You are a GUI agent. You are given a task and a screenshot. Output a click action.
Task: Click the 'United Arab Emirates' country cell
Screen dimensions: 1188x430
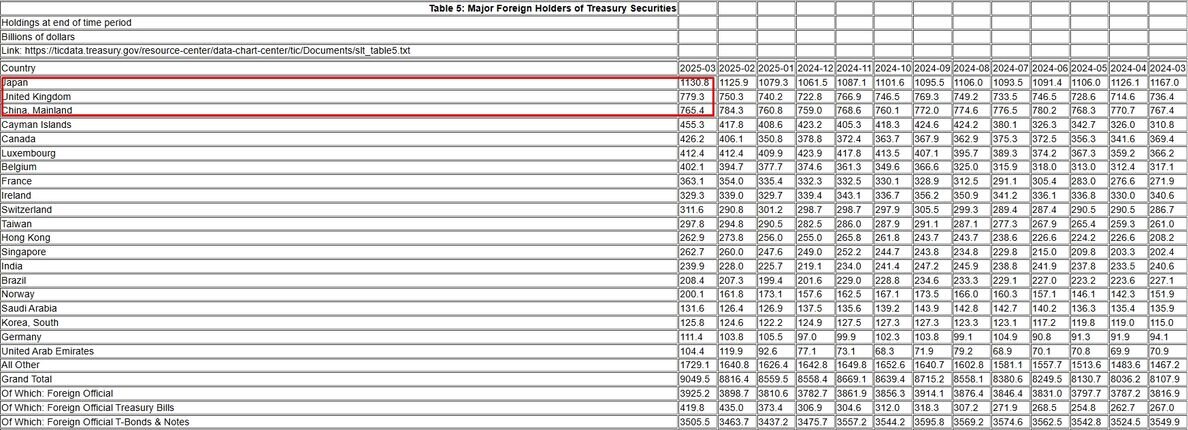pos(339,351)
